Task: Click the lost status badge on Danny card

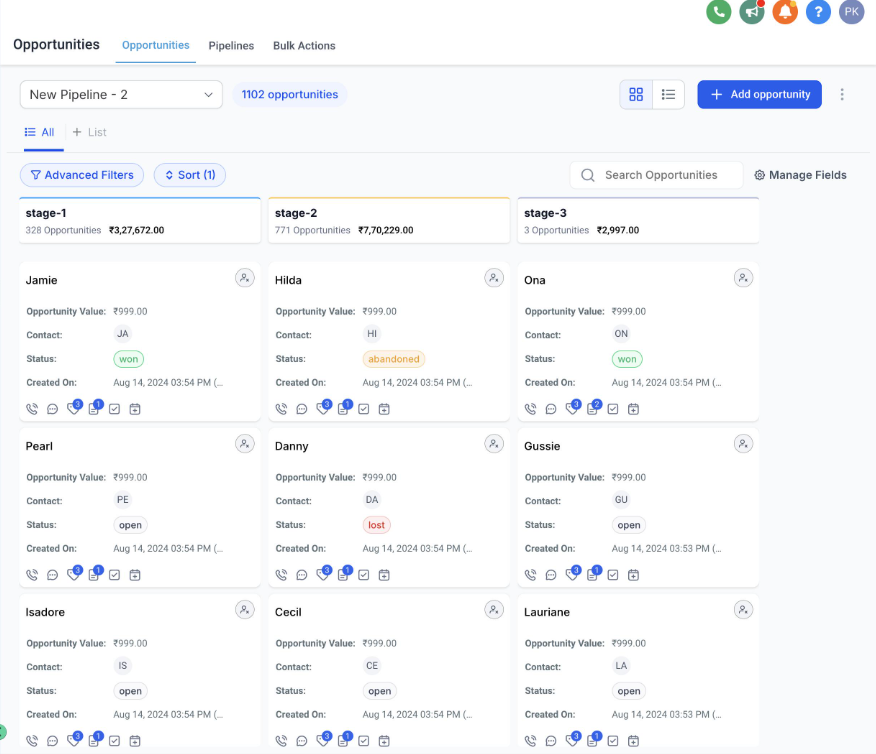Action: coord(377,525)
